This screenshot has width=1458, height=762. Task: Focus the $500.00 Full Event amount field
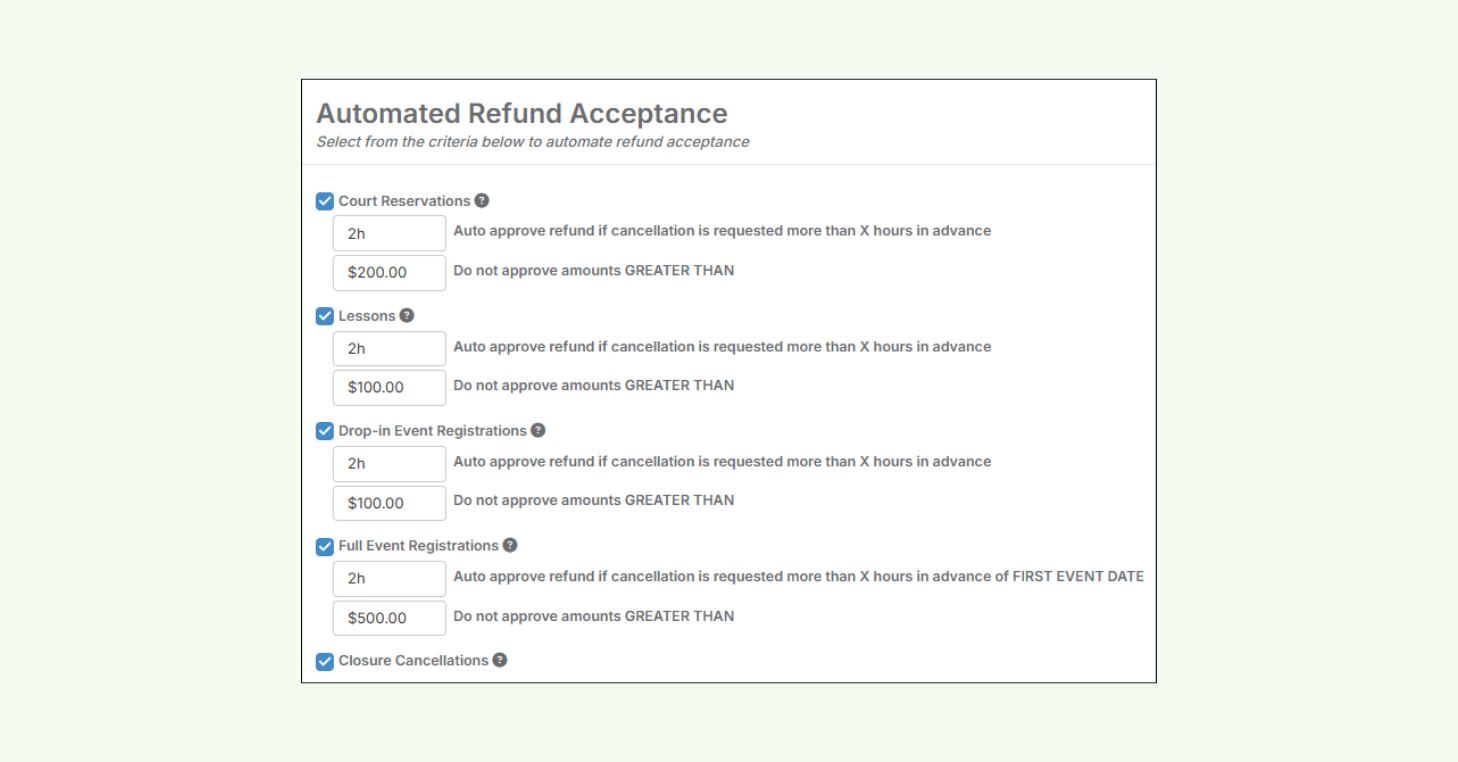(389, 617)
